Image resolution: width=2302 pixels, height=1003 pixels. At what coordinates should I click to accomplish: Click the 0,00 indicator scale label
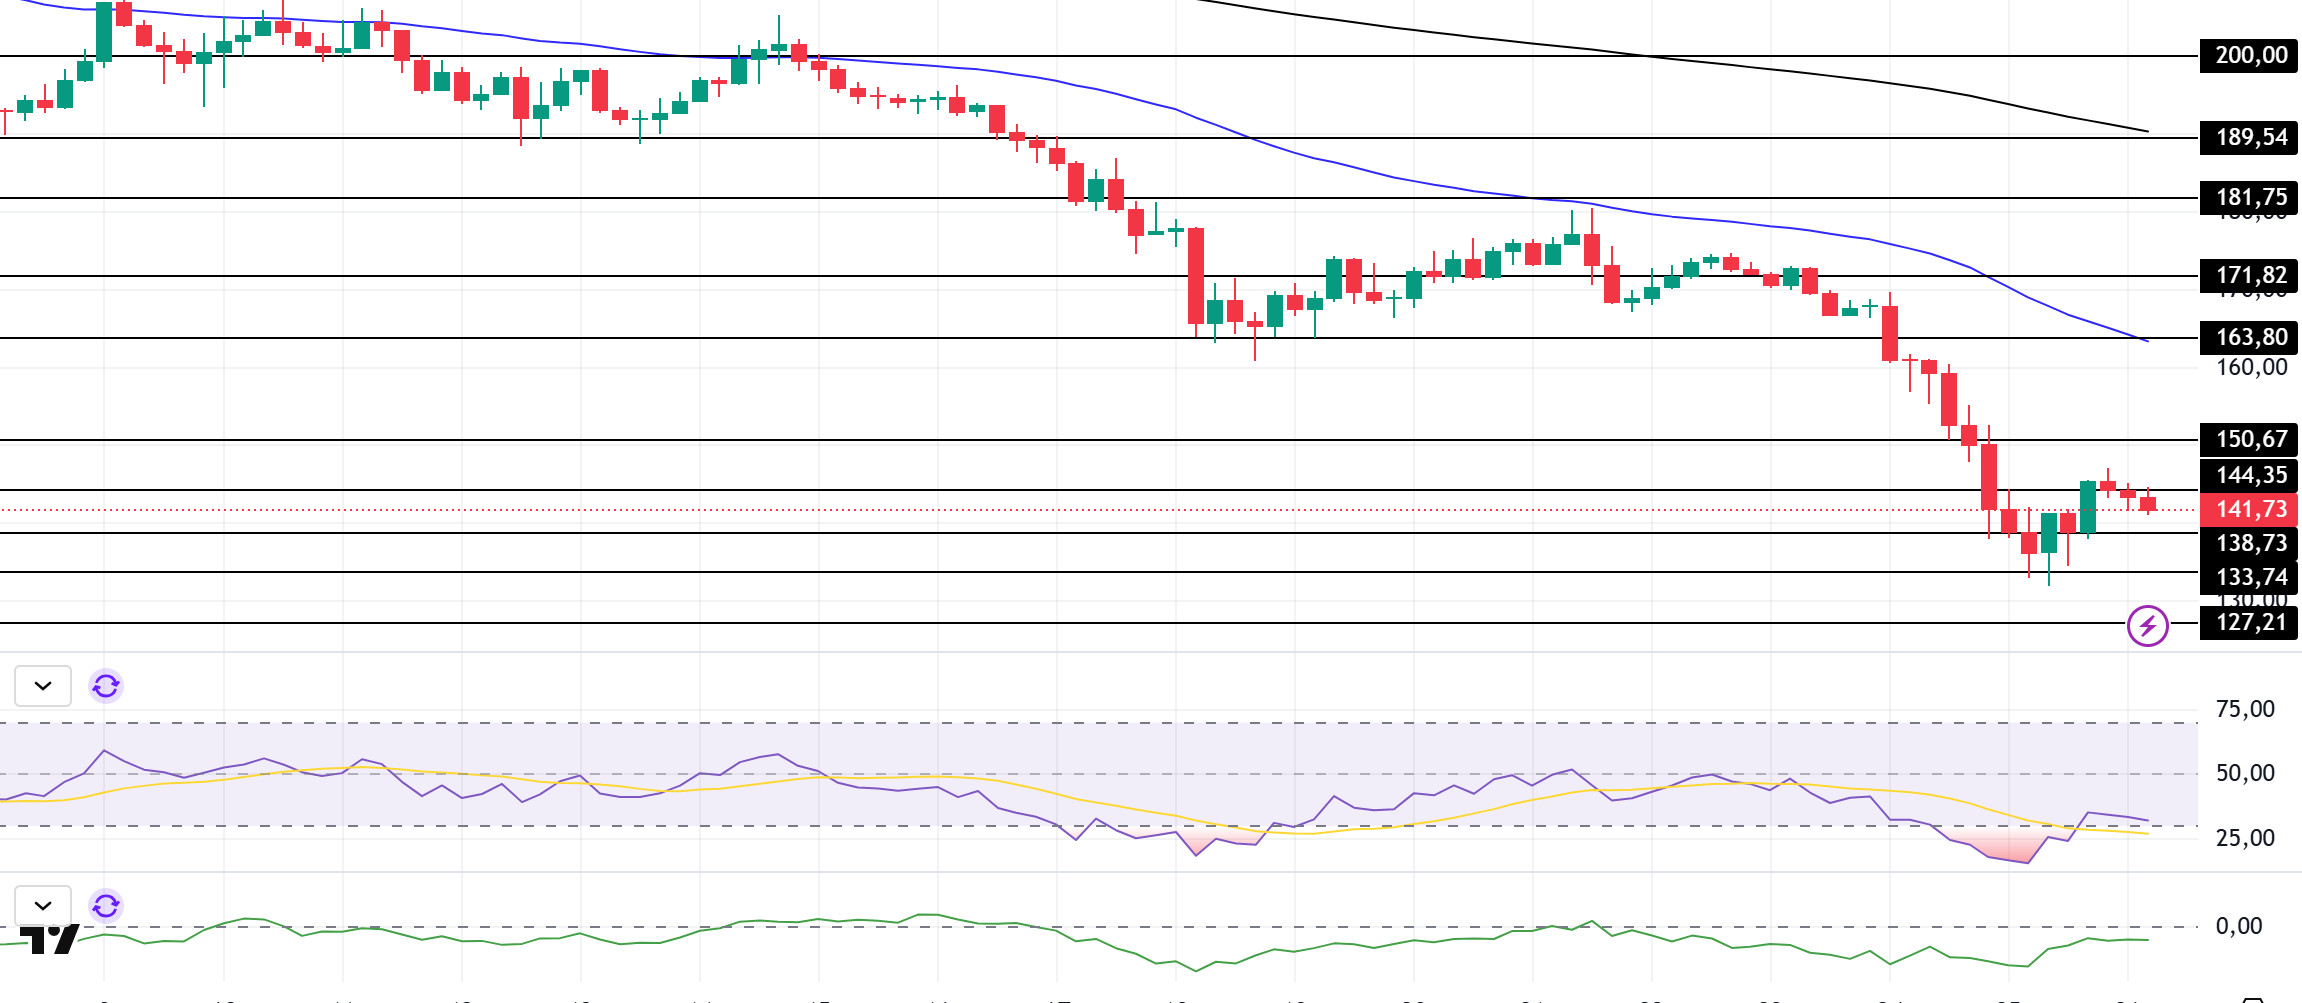point(2239,926)
